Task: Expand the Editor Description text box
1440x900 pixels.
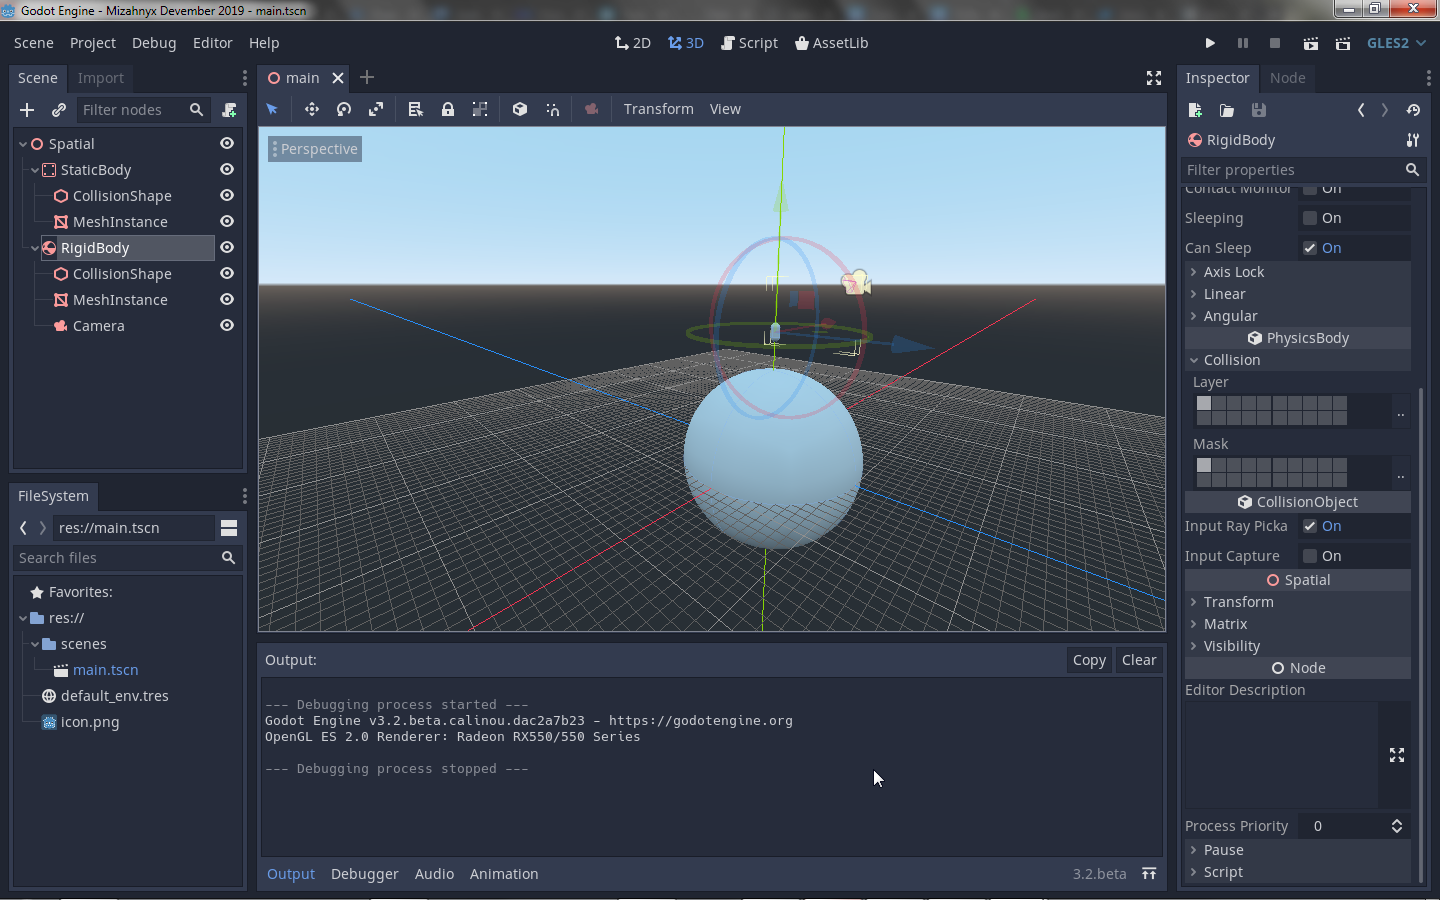Action: [1397, 755]
